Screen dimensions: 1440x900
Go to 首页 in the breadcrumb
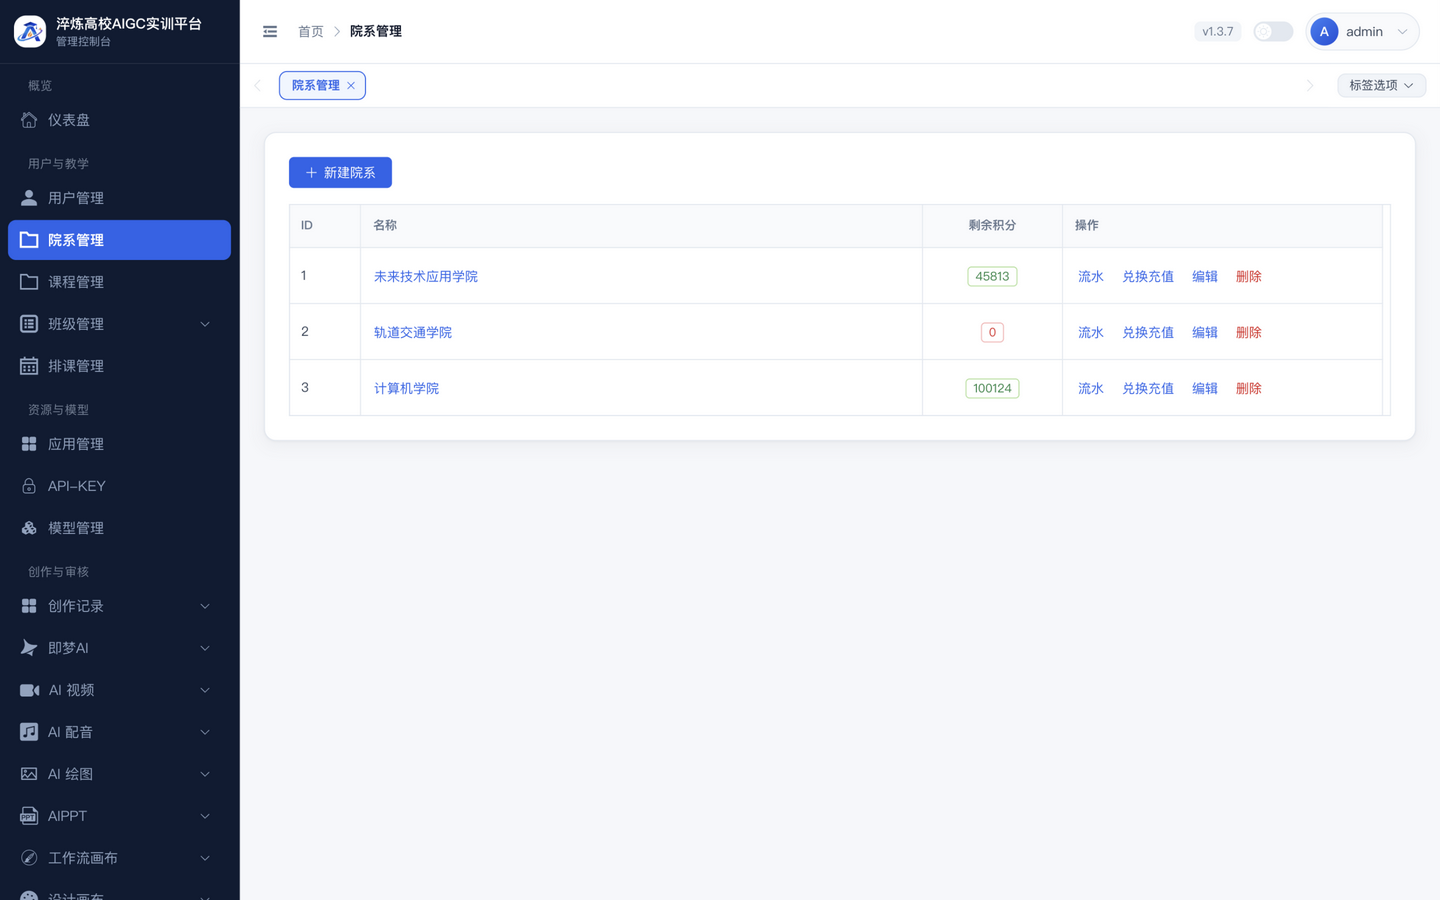pyautogui.click(x=311, y=32)
